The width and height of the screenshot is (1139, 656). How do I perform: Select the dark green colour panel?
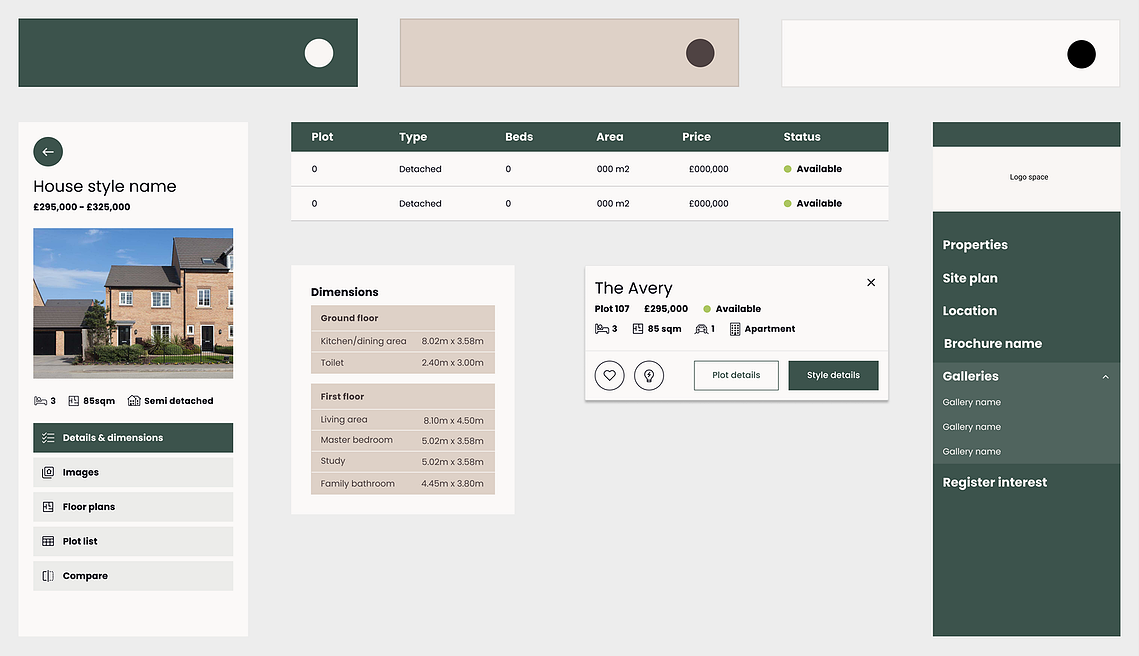click(188, 53)
